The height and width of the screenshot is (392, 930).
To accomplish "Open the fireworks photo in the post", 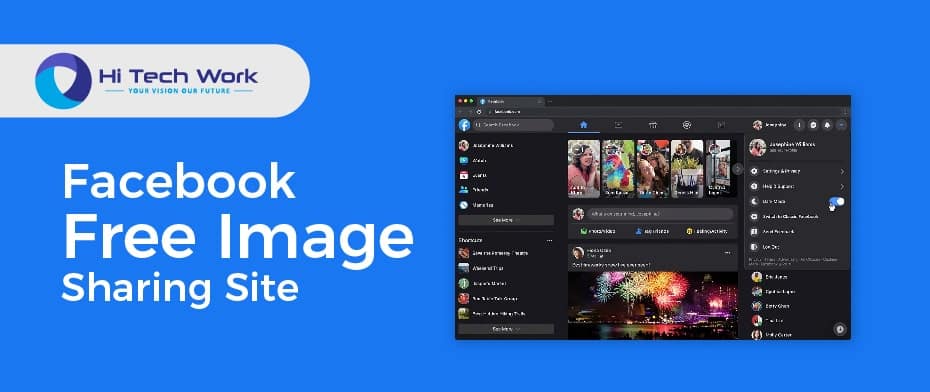I will click(x=652, y=305).
